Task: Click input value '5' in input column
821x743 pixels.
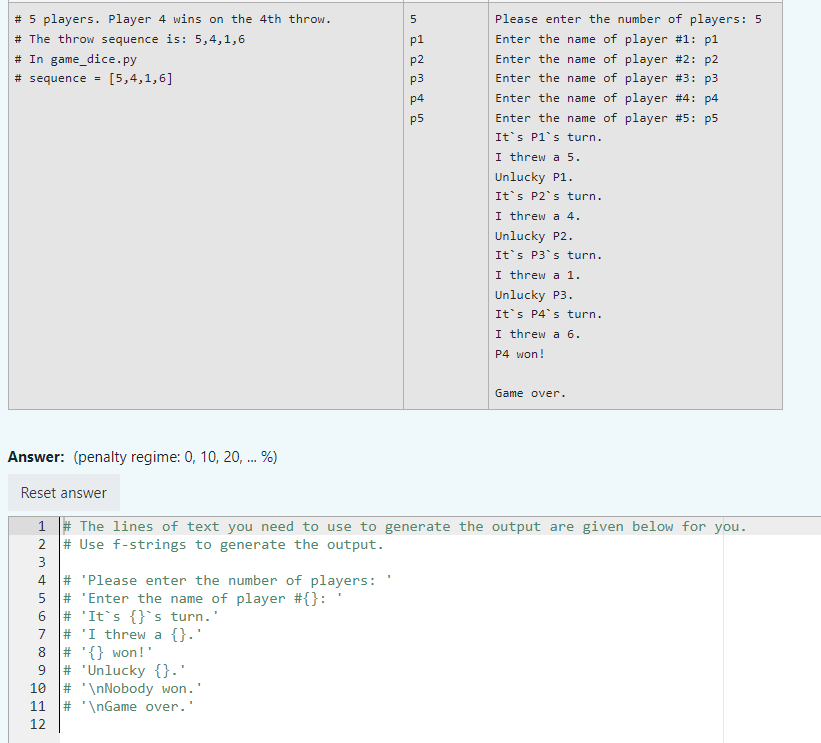Action: [413, 19]
